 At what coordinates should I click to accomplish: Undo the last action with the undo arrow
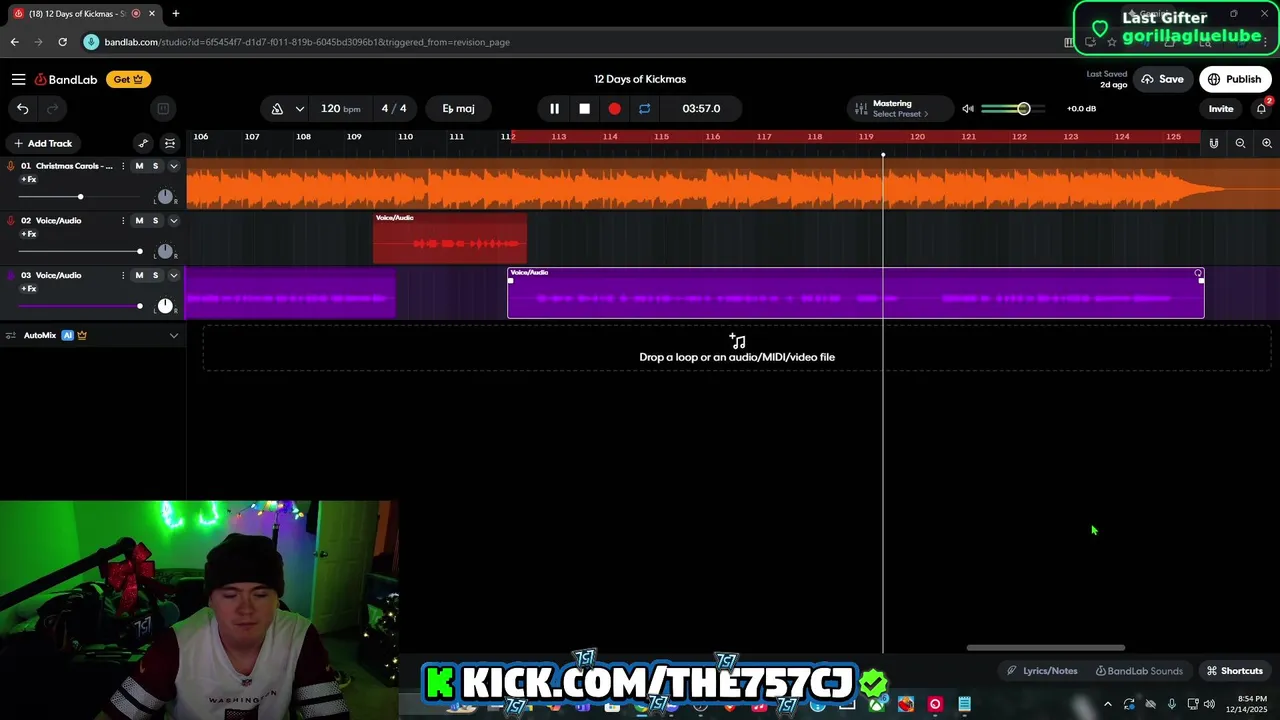point(22,108)
